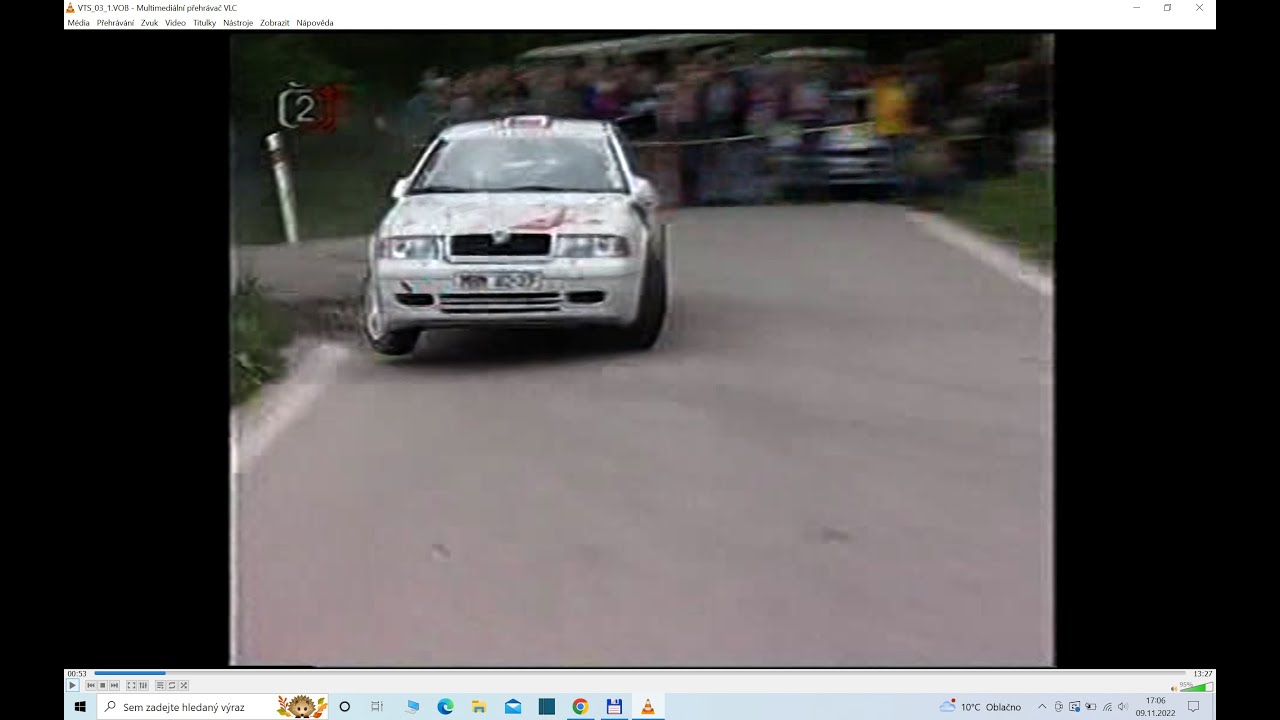Open Meet Now tray icon
The width and height of the screenshot is (1280, 720).
pyautogui.click(x=1058, y=707)
